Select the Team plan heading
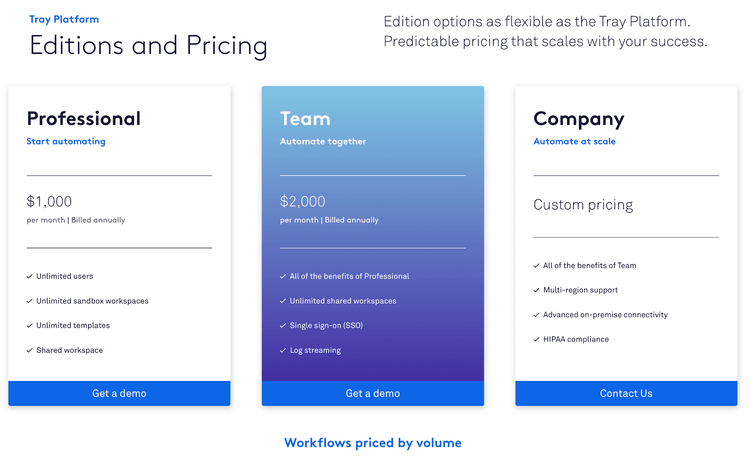This screenshot has width=750, height=457. [x=305, y=119]
